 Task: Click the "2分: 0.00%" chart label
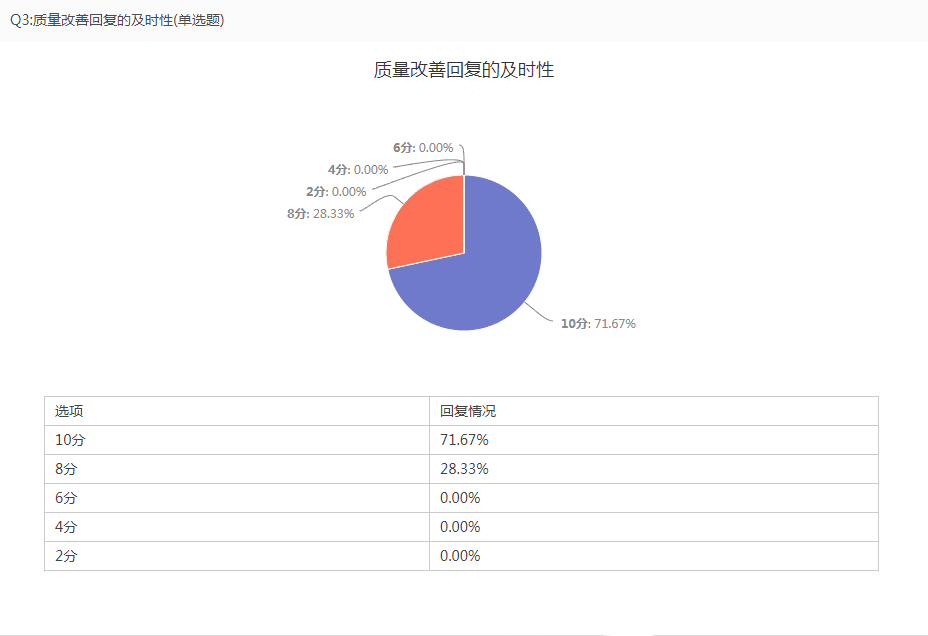336,191
